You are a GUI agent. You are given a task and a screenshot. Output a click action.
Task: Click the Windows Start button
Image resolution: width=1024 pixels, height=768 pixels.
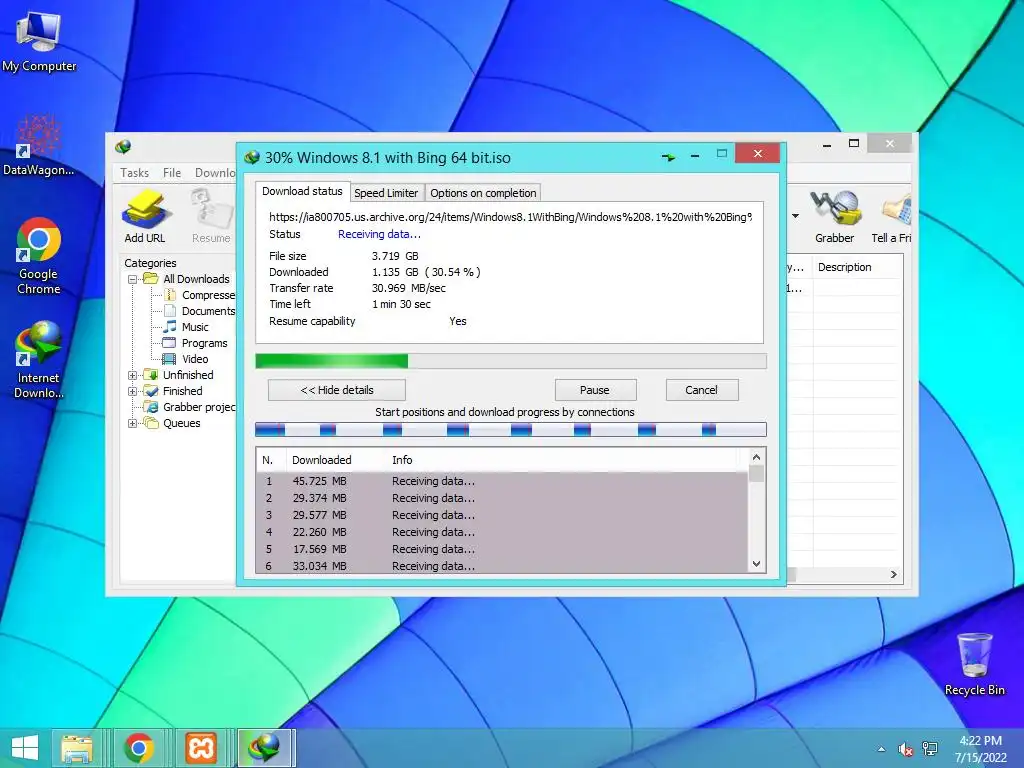(x=25, y=748)
